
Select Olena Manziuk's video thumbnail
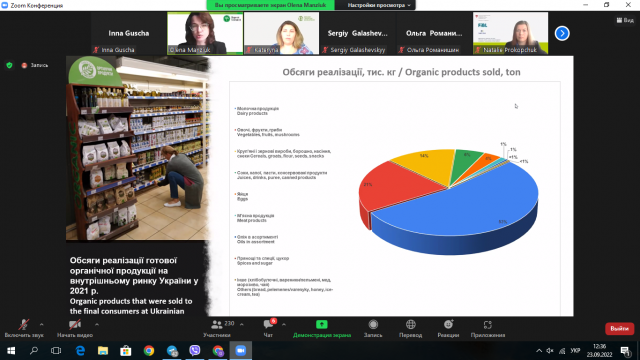205,33
